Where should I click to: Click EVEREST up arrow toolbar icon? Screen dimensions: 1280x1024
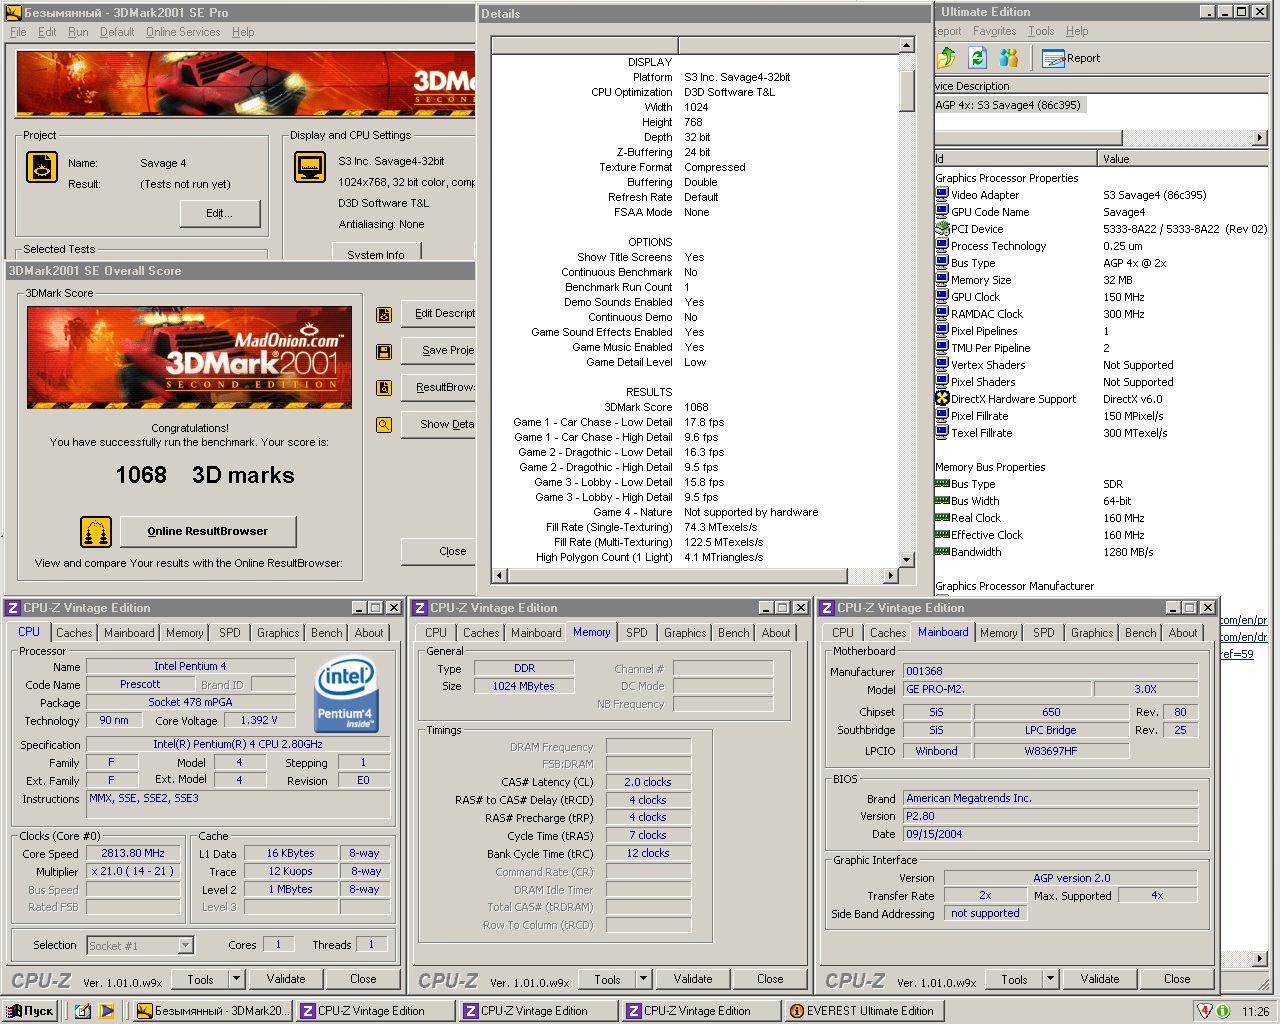[946, 58]
